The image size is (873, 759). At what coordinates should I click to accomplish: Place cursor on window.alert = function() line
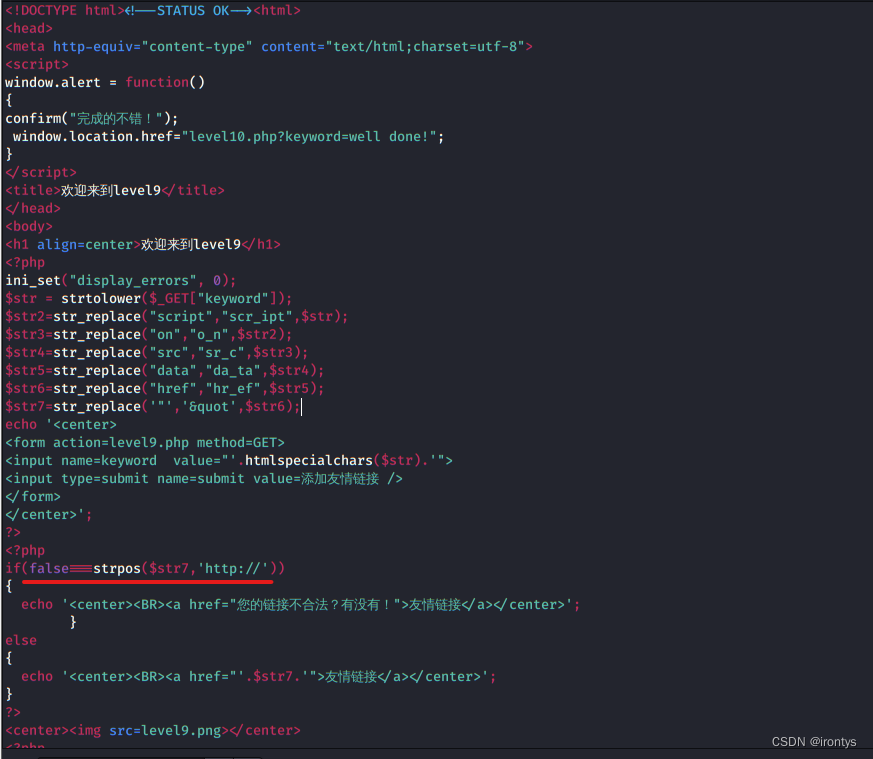[105, 82]
